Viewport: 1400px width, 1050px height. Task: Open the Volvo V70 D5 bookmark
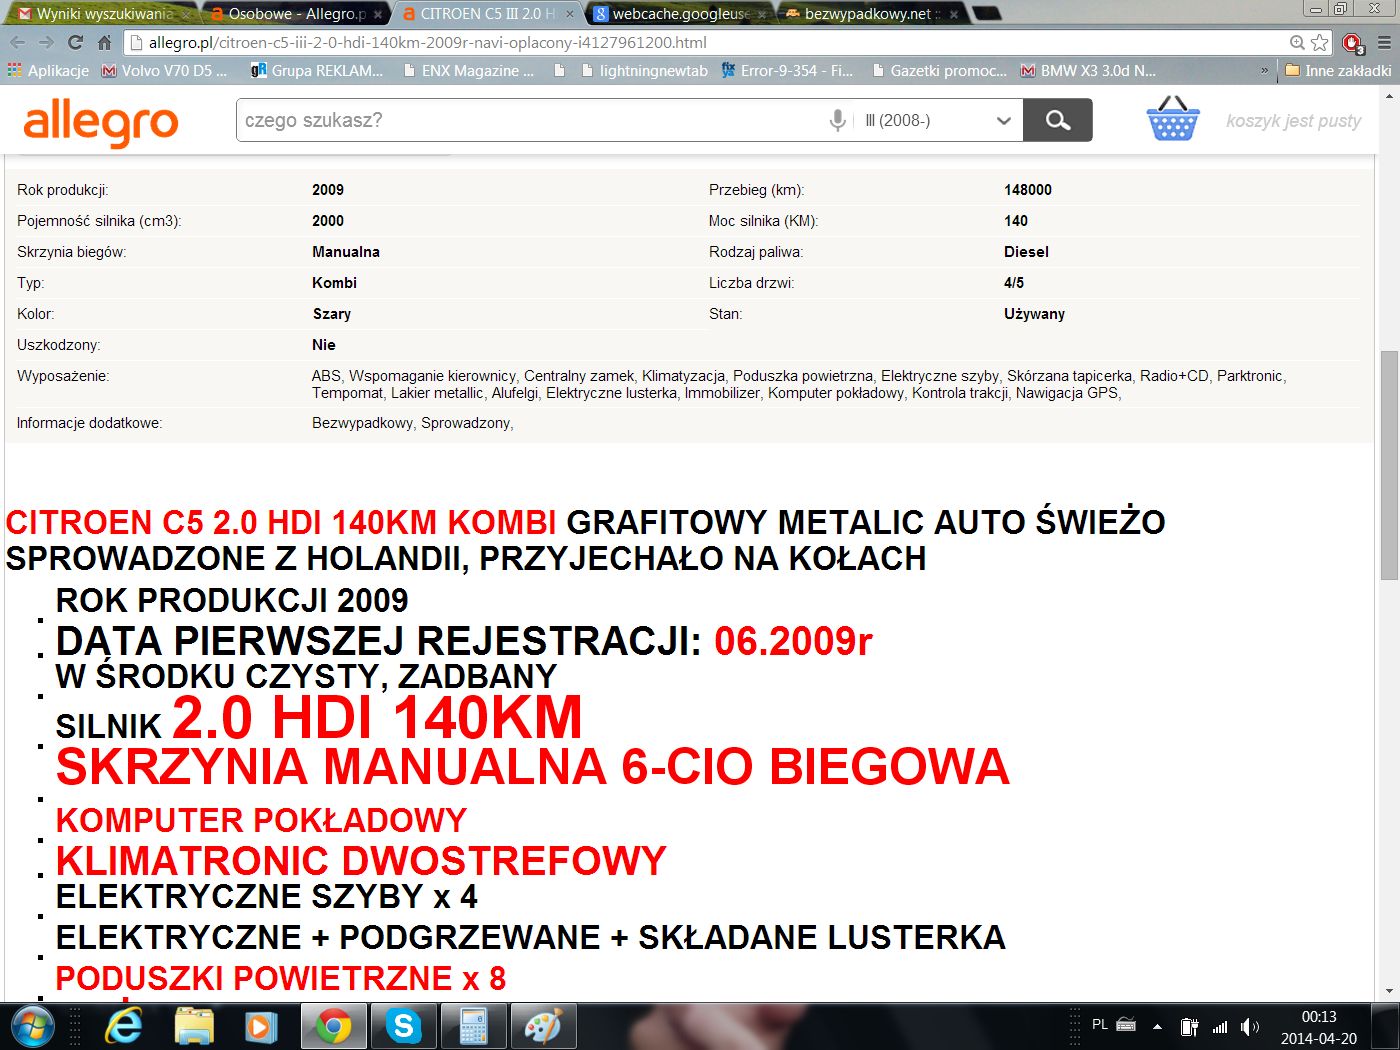coord(165,71)
